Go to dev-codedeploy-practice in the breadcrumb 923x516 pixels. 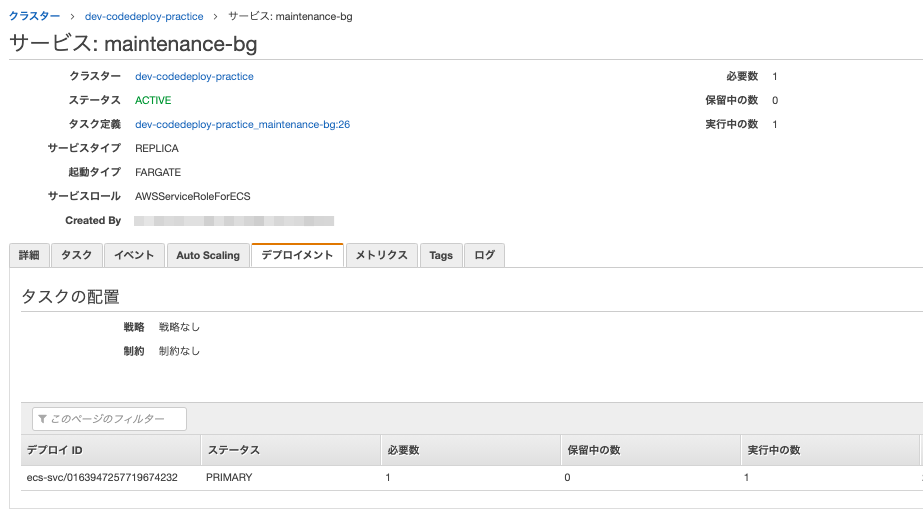click(144, 17)
